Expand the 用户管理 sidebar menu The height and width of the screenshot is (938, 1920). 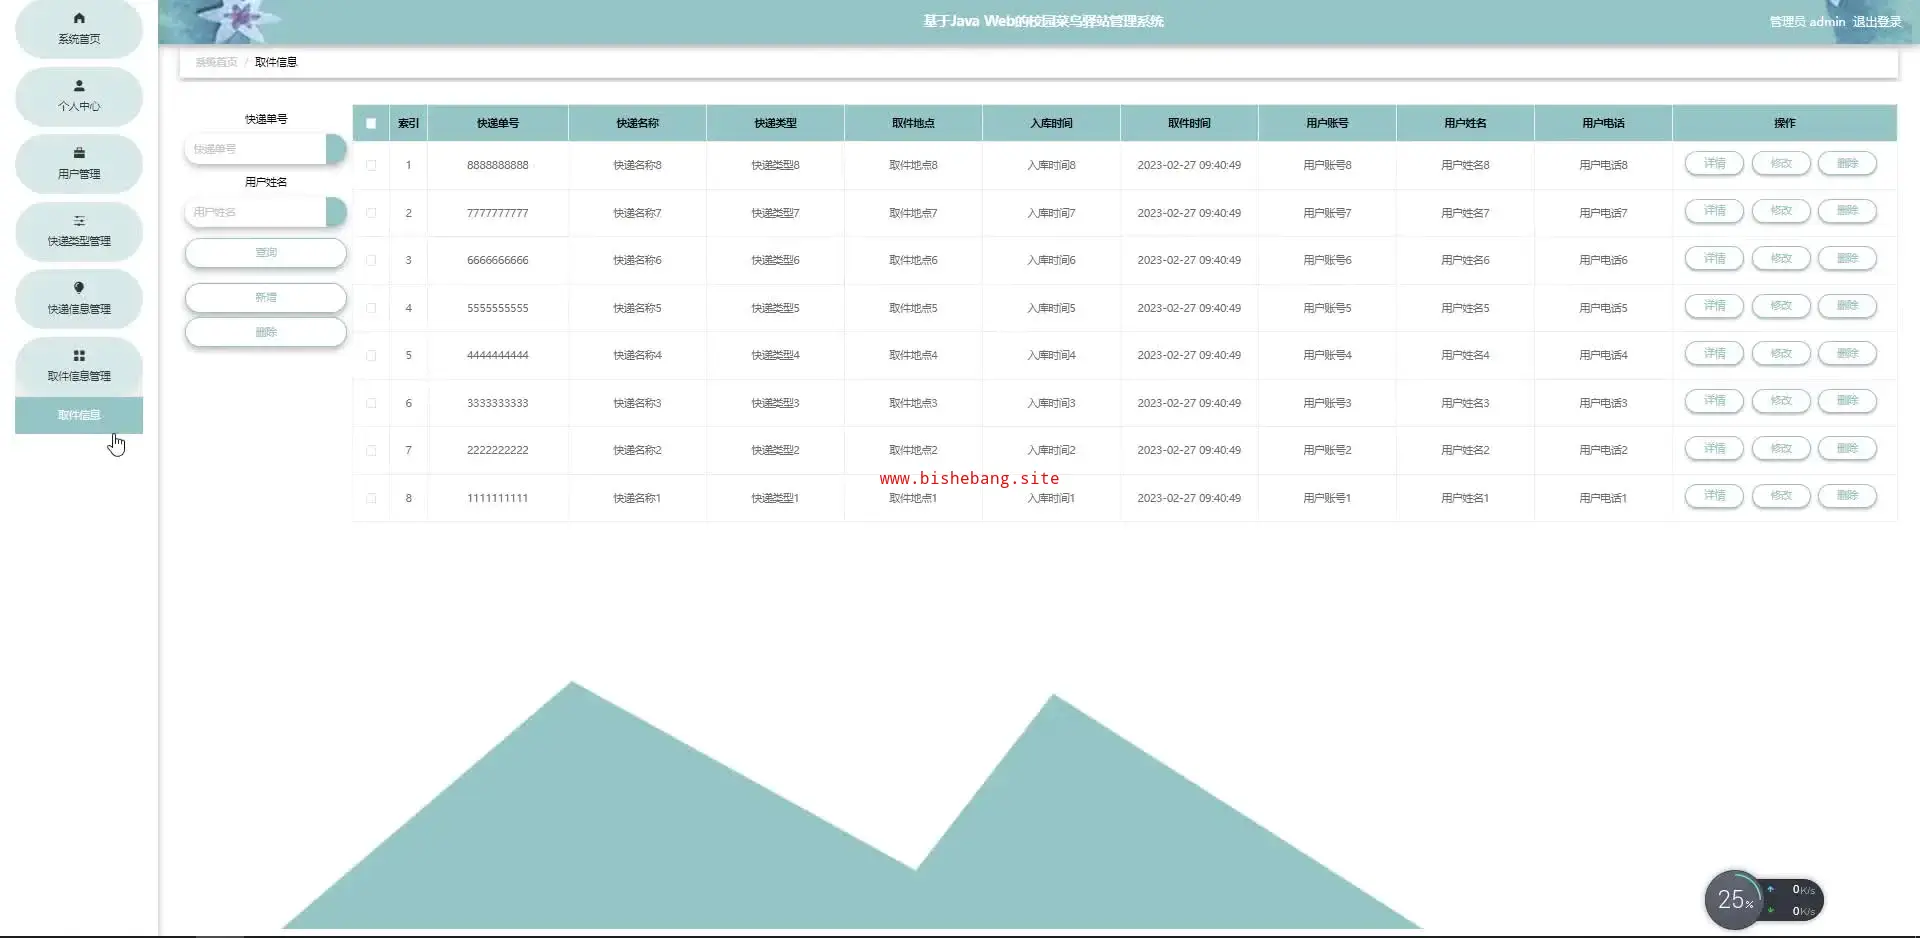point(79,164)
